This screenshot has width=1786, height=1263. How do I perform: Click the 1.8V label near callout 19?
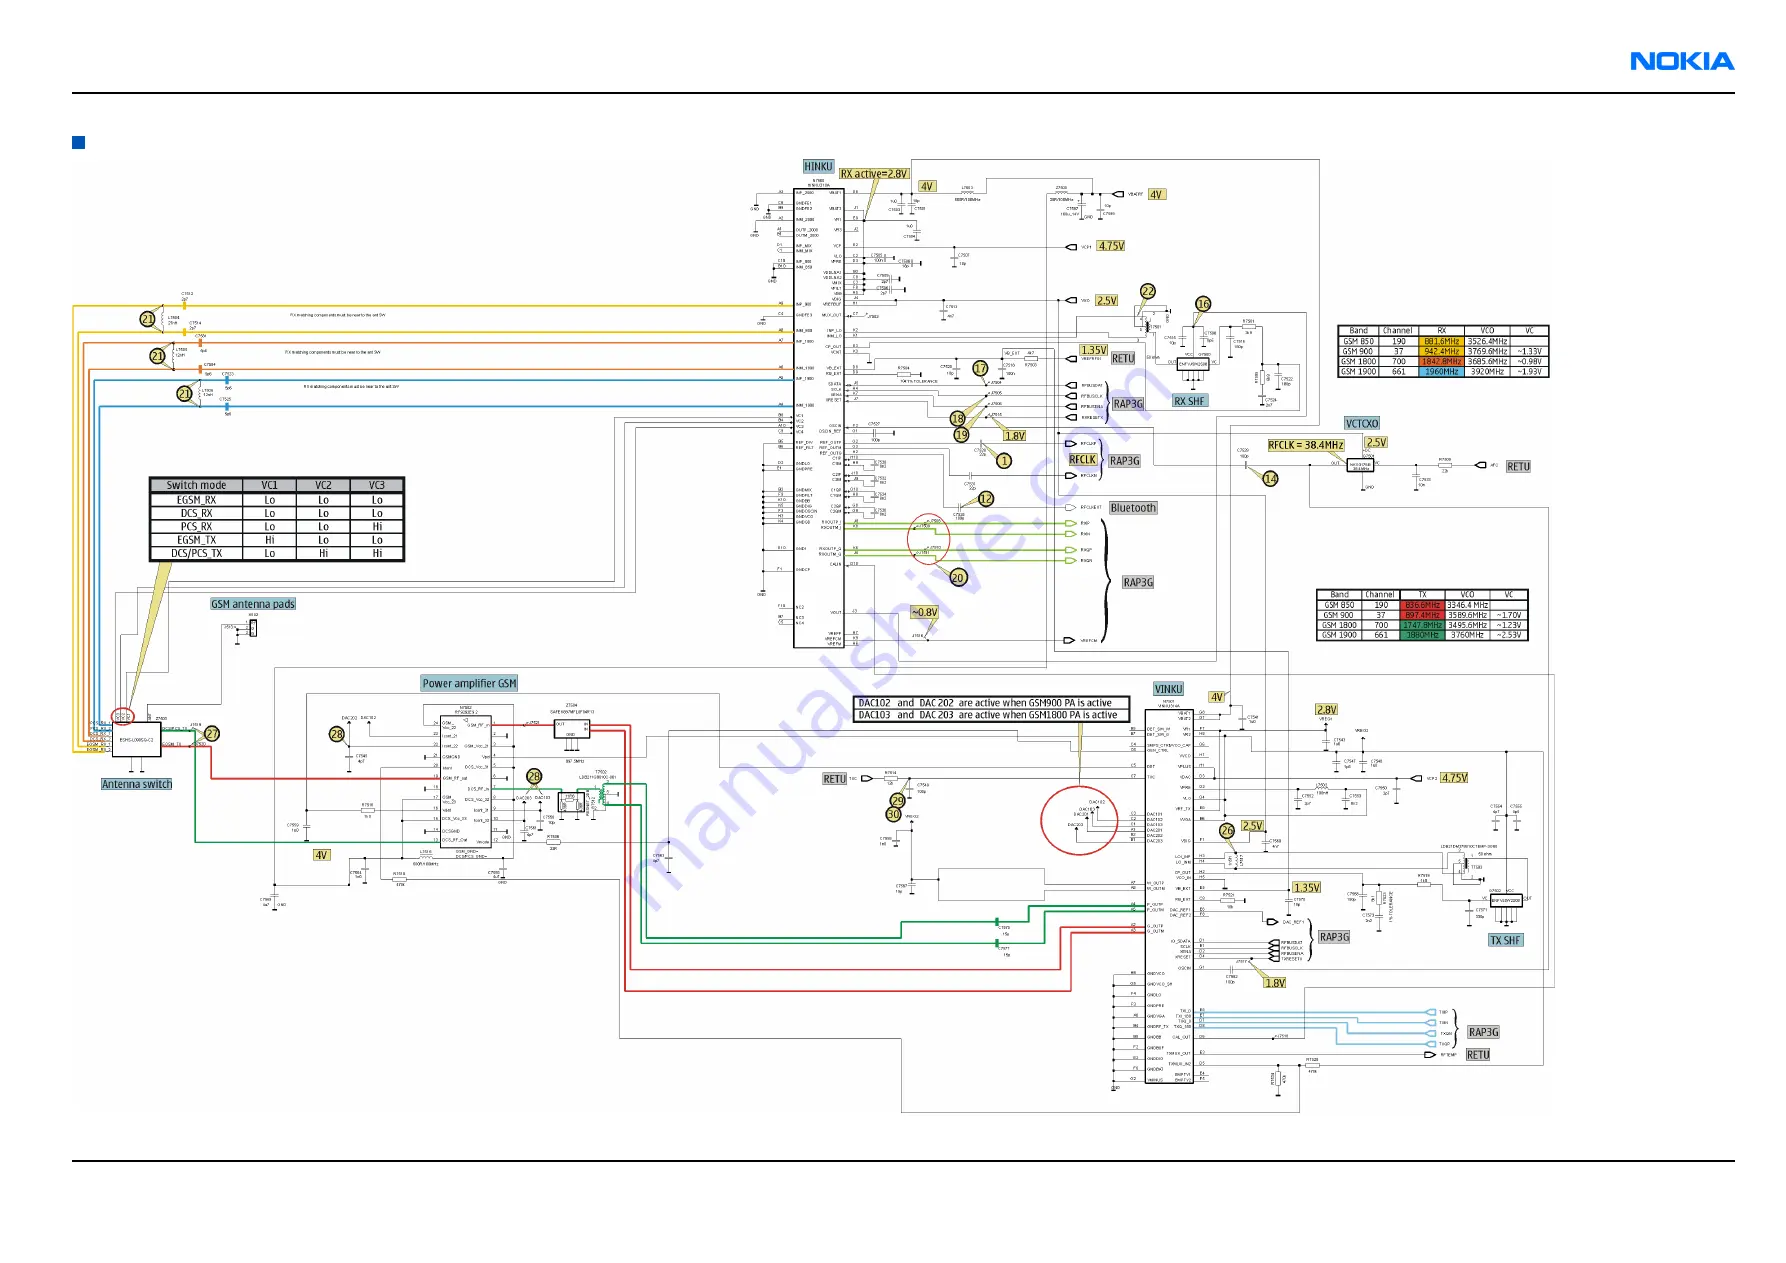click(x=1015, y=436)
